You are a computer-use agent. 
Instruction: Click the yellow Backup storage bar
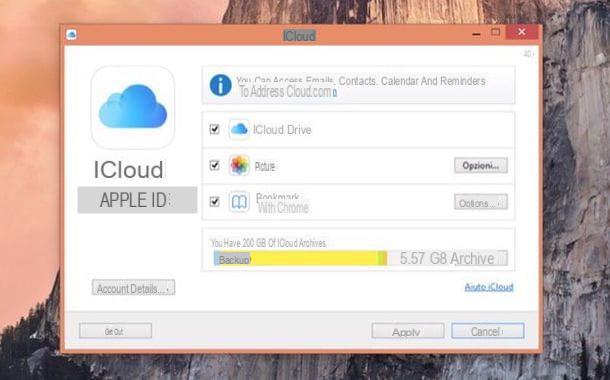click(300, 258)
